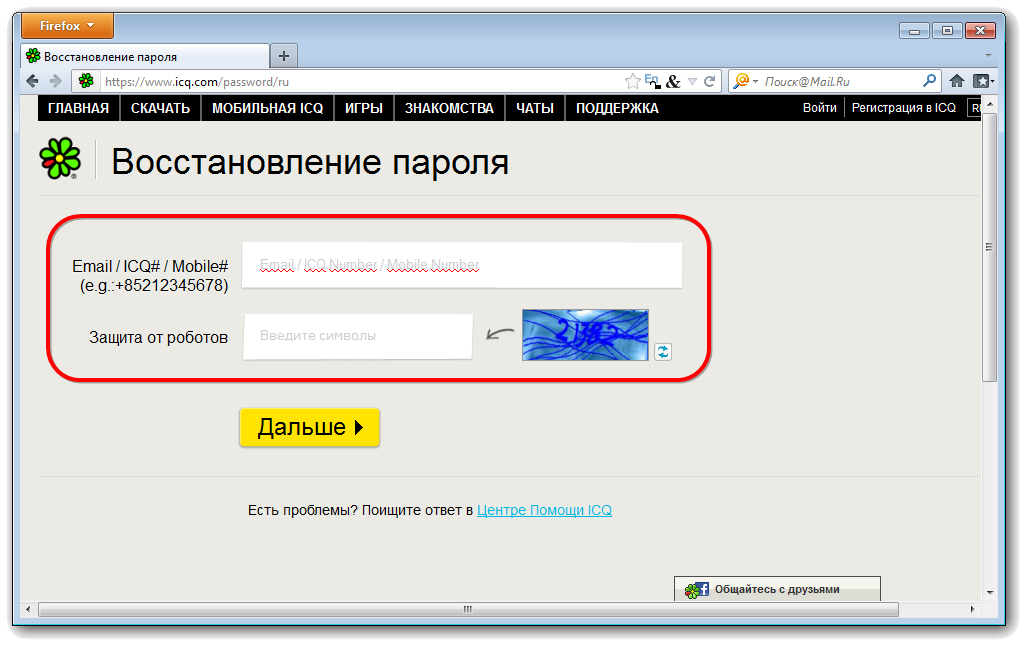1026x646 pixels.
Task: Click the Введите символы captcha field
Action: pyautogui.click(x=358, y=336)
